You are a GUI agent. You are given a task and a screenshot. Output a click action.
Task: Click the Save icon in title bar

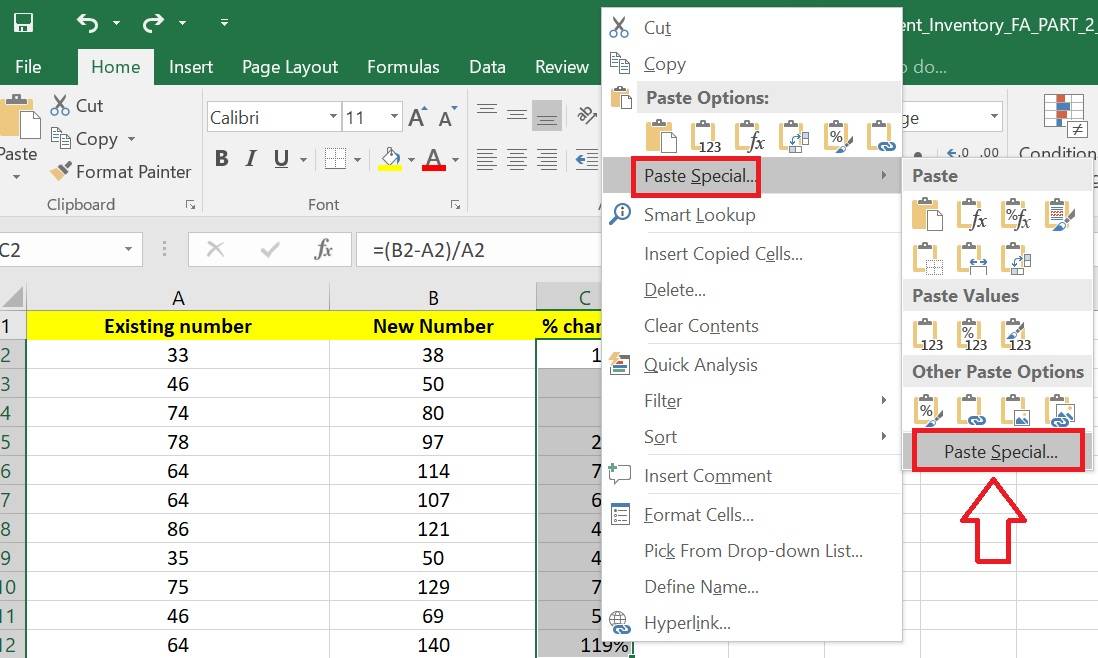pyautogui.click(x=22, y=22)
